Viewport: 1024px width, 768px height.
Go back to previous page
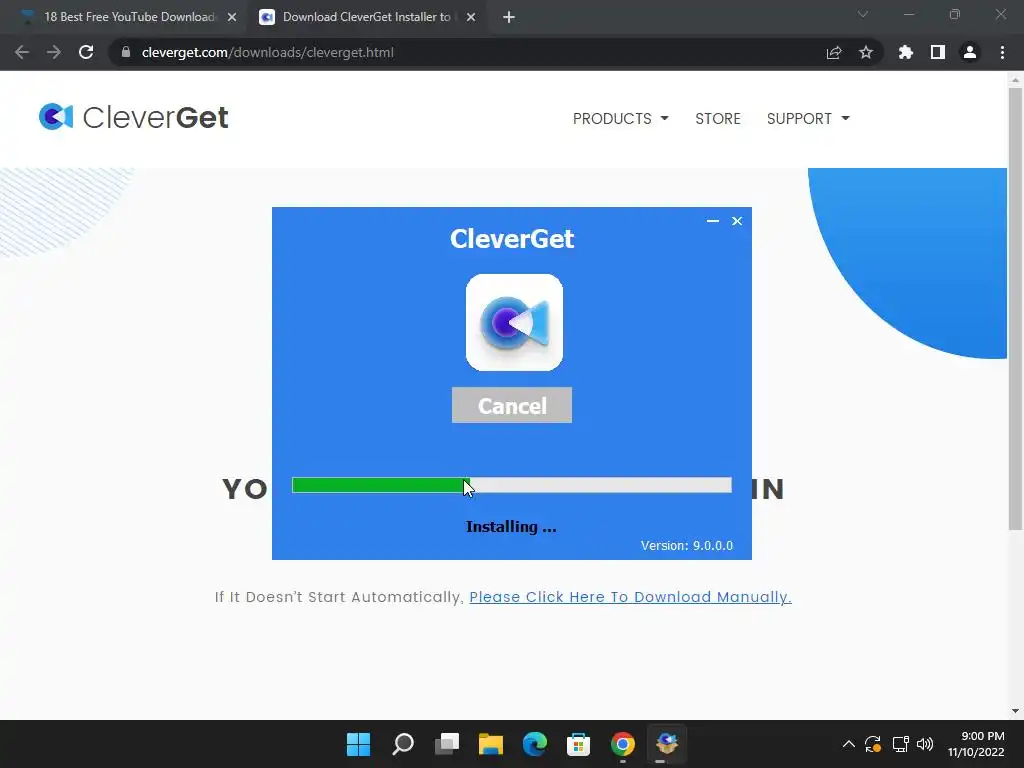[22, 52]
